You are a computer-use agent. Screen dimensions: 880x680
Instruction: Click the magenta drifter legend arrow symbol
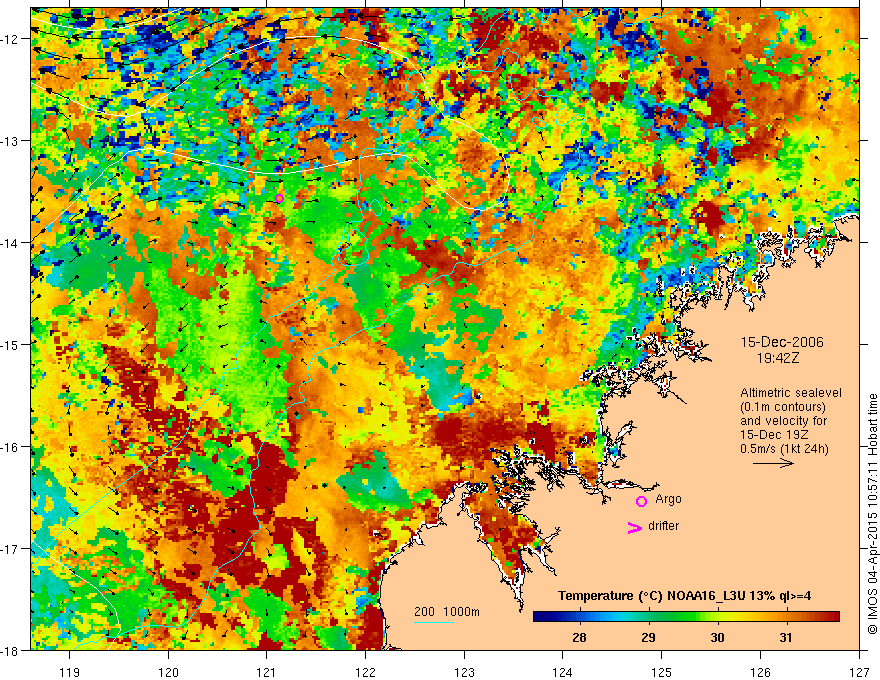click(635, 527)
